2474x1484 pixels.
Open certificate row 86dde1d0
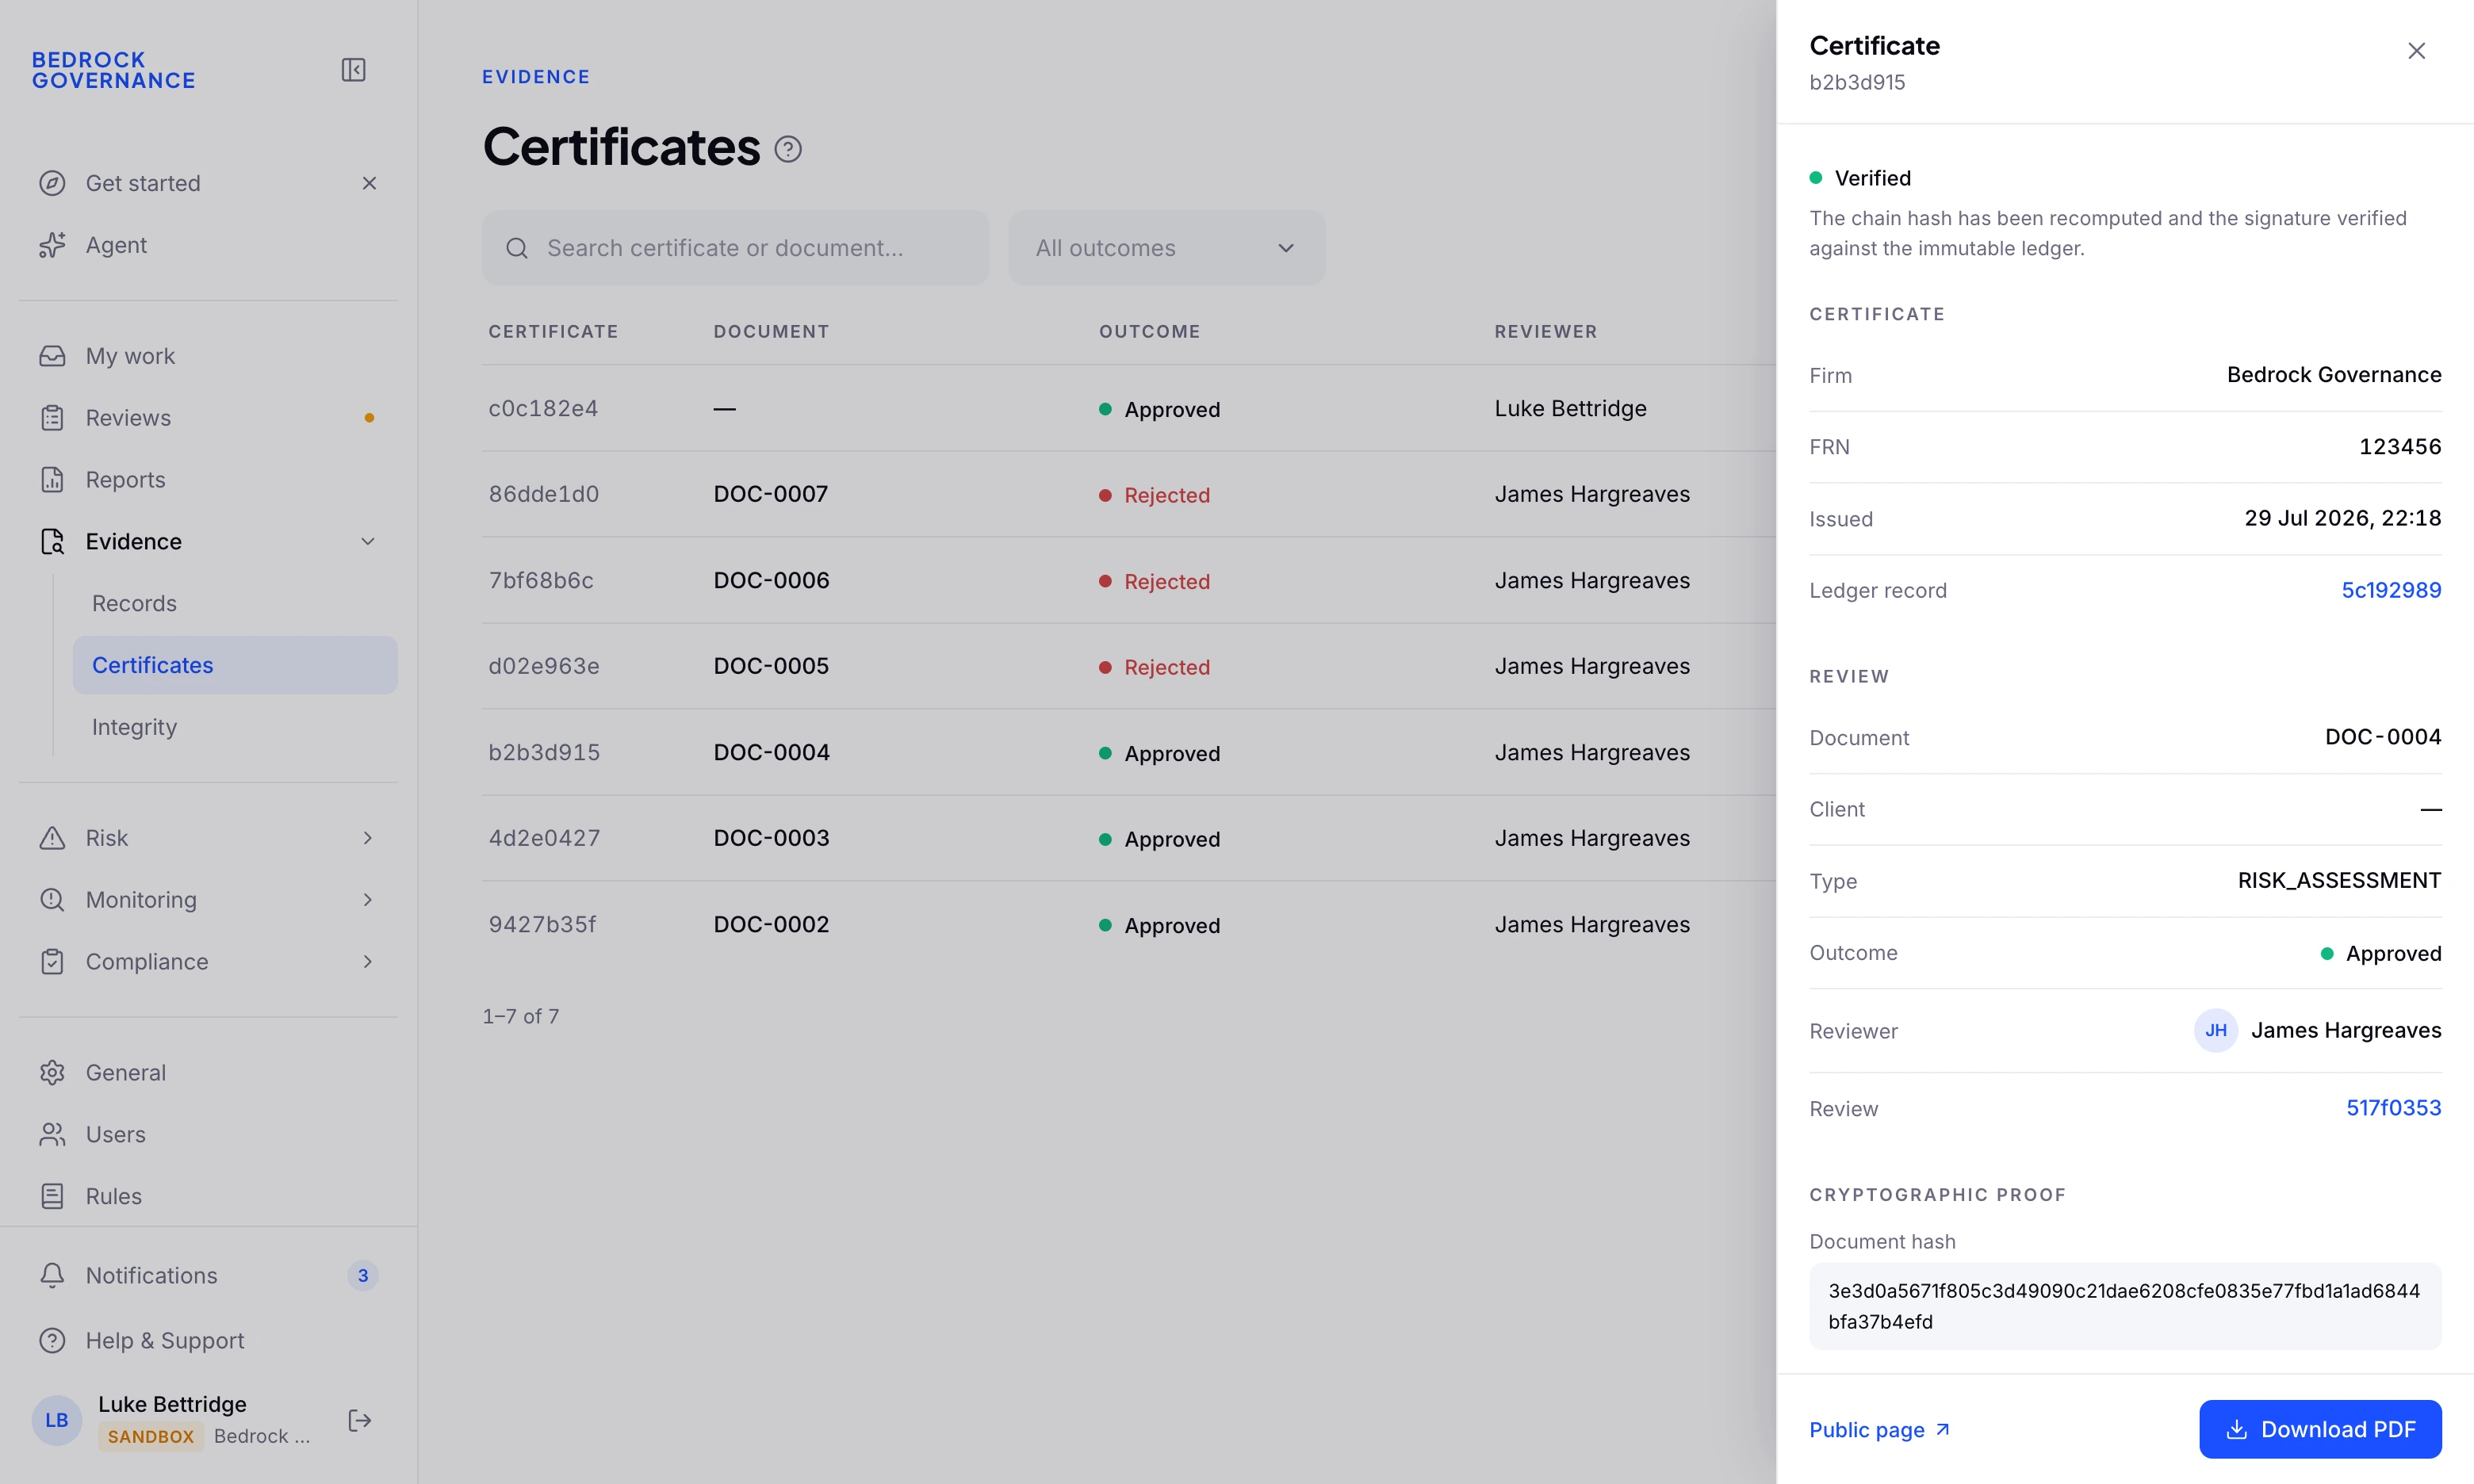1129,495
